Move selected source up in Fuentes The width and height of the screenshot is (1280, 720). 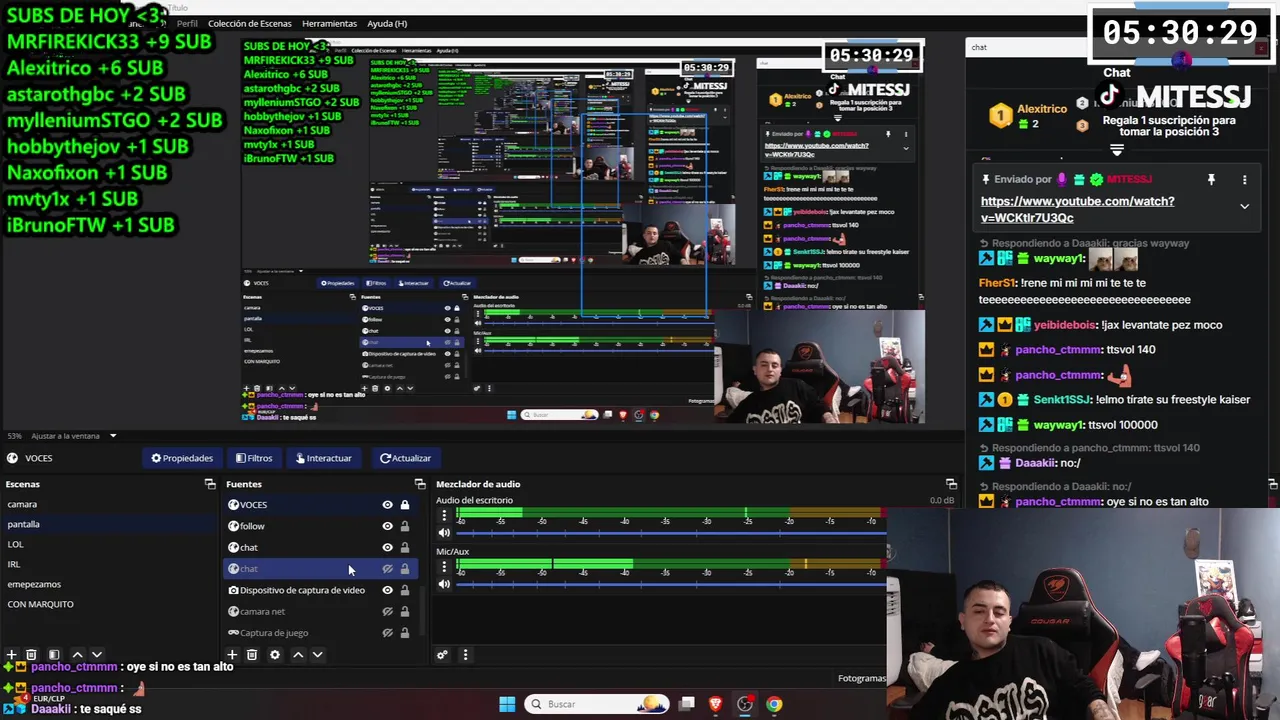pyautogui.click(x=298, y=655)
